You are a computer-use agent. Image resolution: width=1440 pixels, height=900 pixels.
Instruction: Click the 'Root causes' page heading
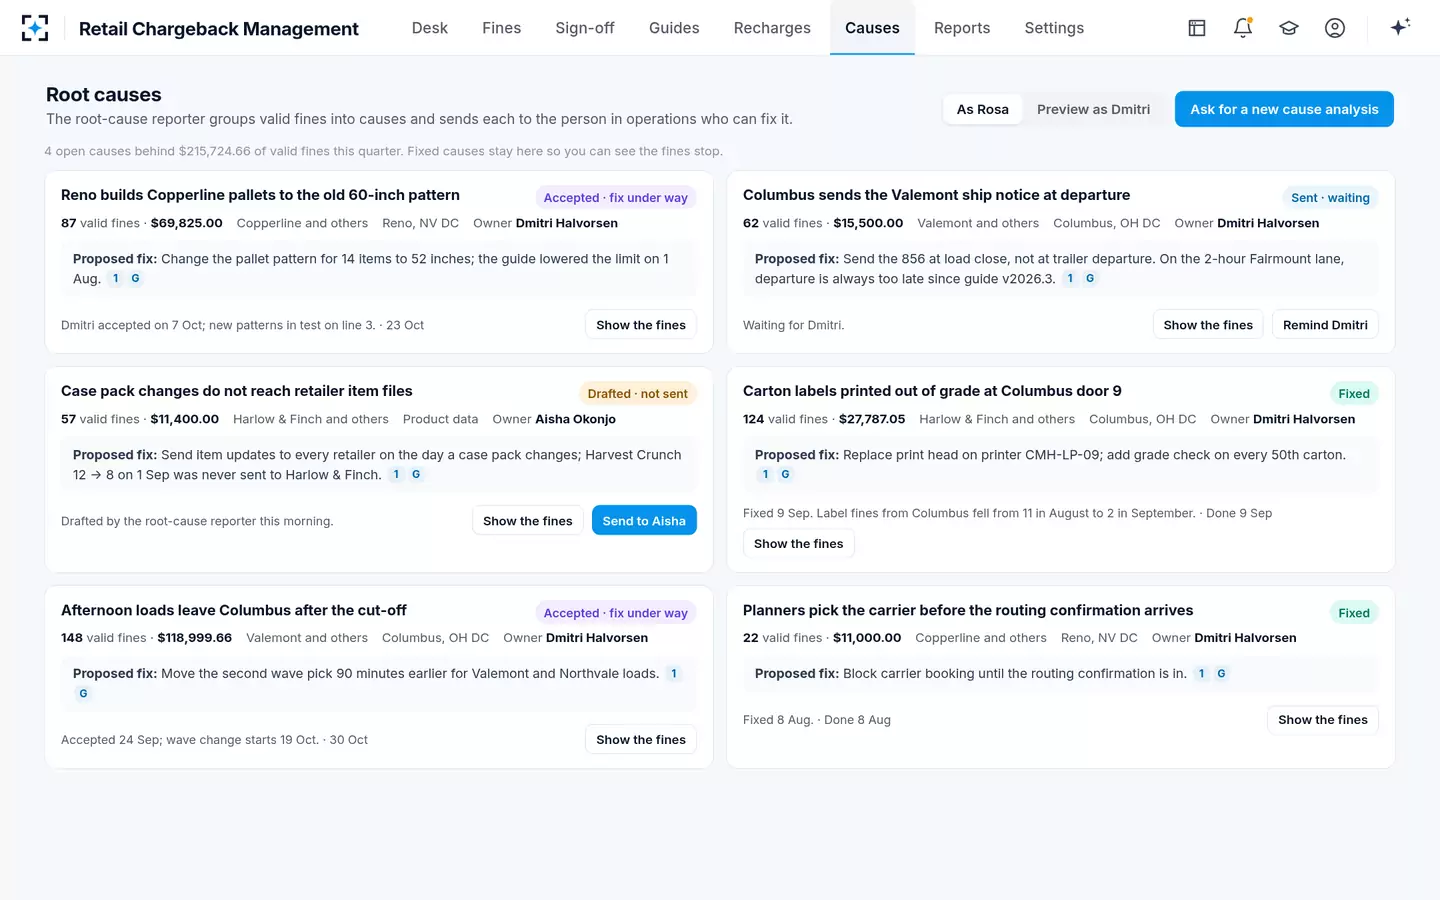pos(104,95)
